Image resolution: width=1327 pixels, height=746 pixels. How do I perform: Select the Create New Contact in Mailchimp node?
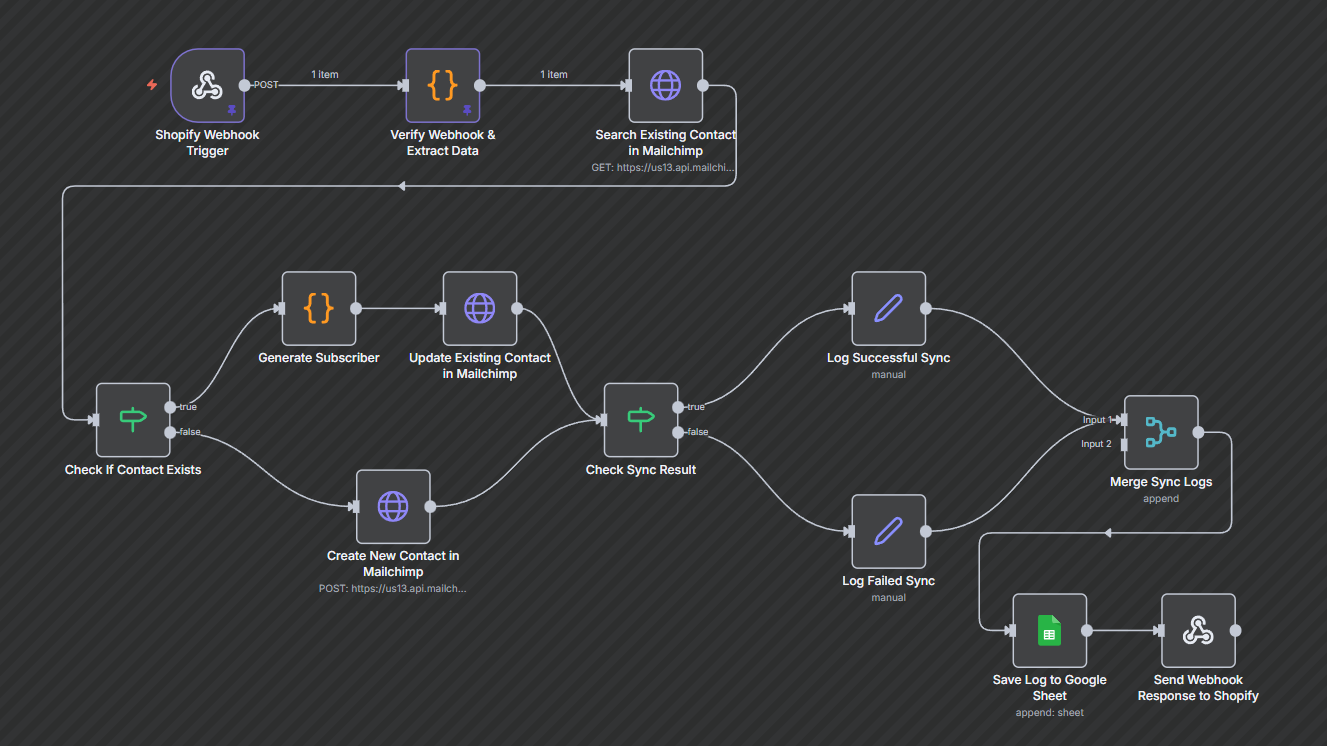click(x=393, y=507)
